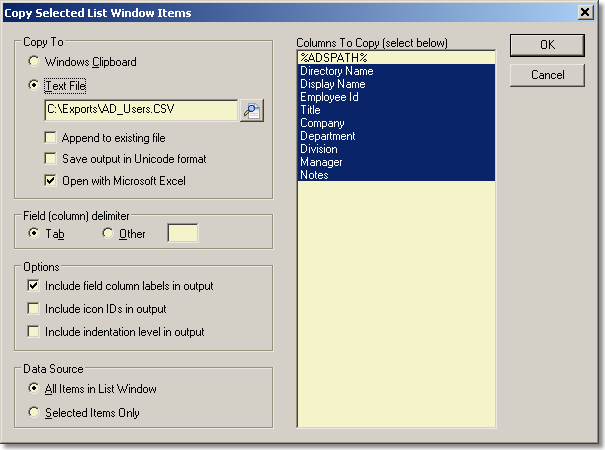Click the custom delimiter text box
The width and height of the screenshot is (605, 450).
[x=182, y=233]
